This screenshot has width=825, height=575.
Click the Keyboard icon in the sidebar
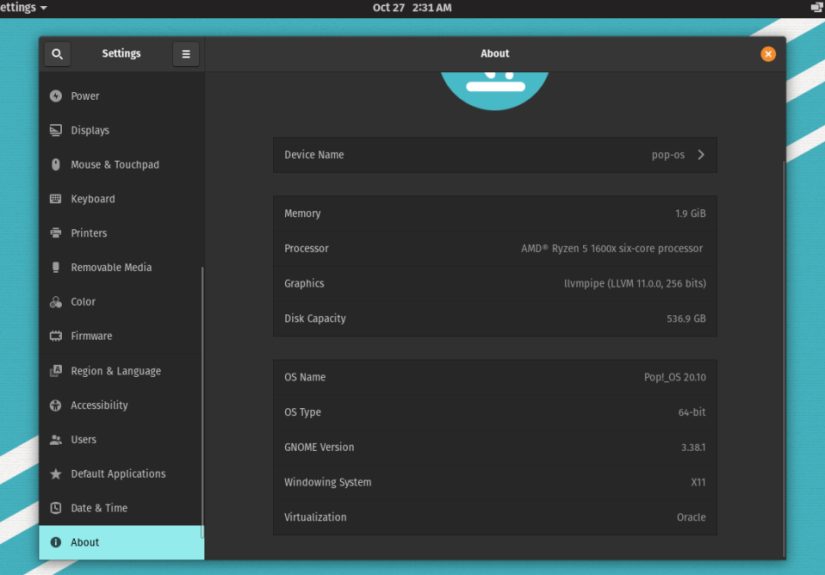[56, 198]
